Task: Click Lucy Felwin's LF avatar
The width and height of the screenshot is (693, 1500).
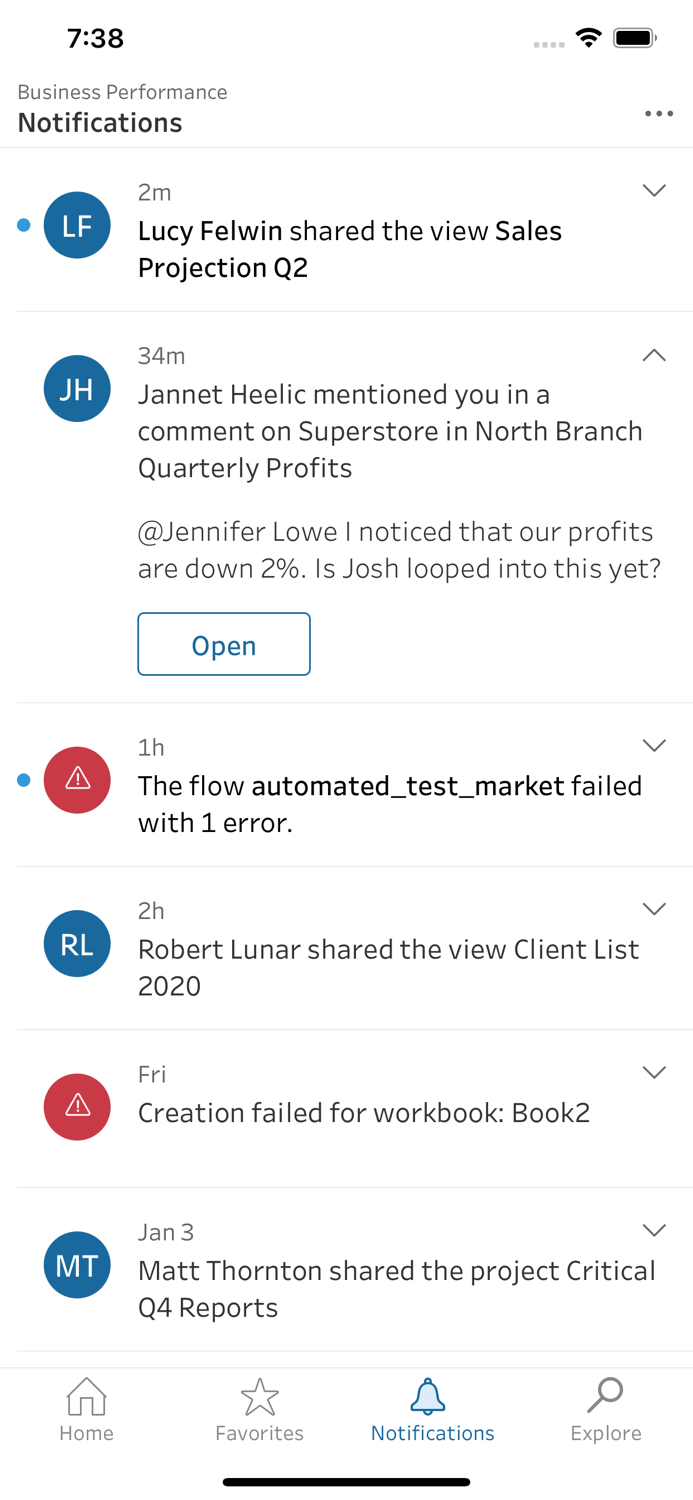Action: 77,225
